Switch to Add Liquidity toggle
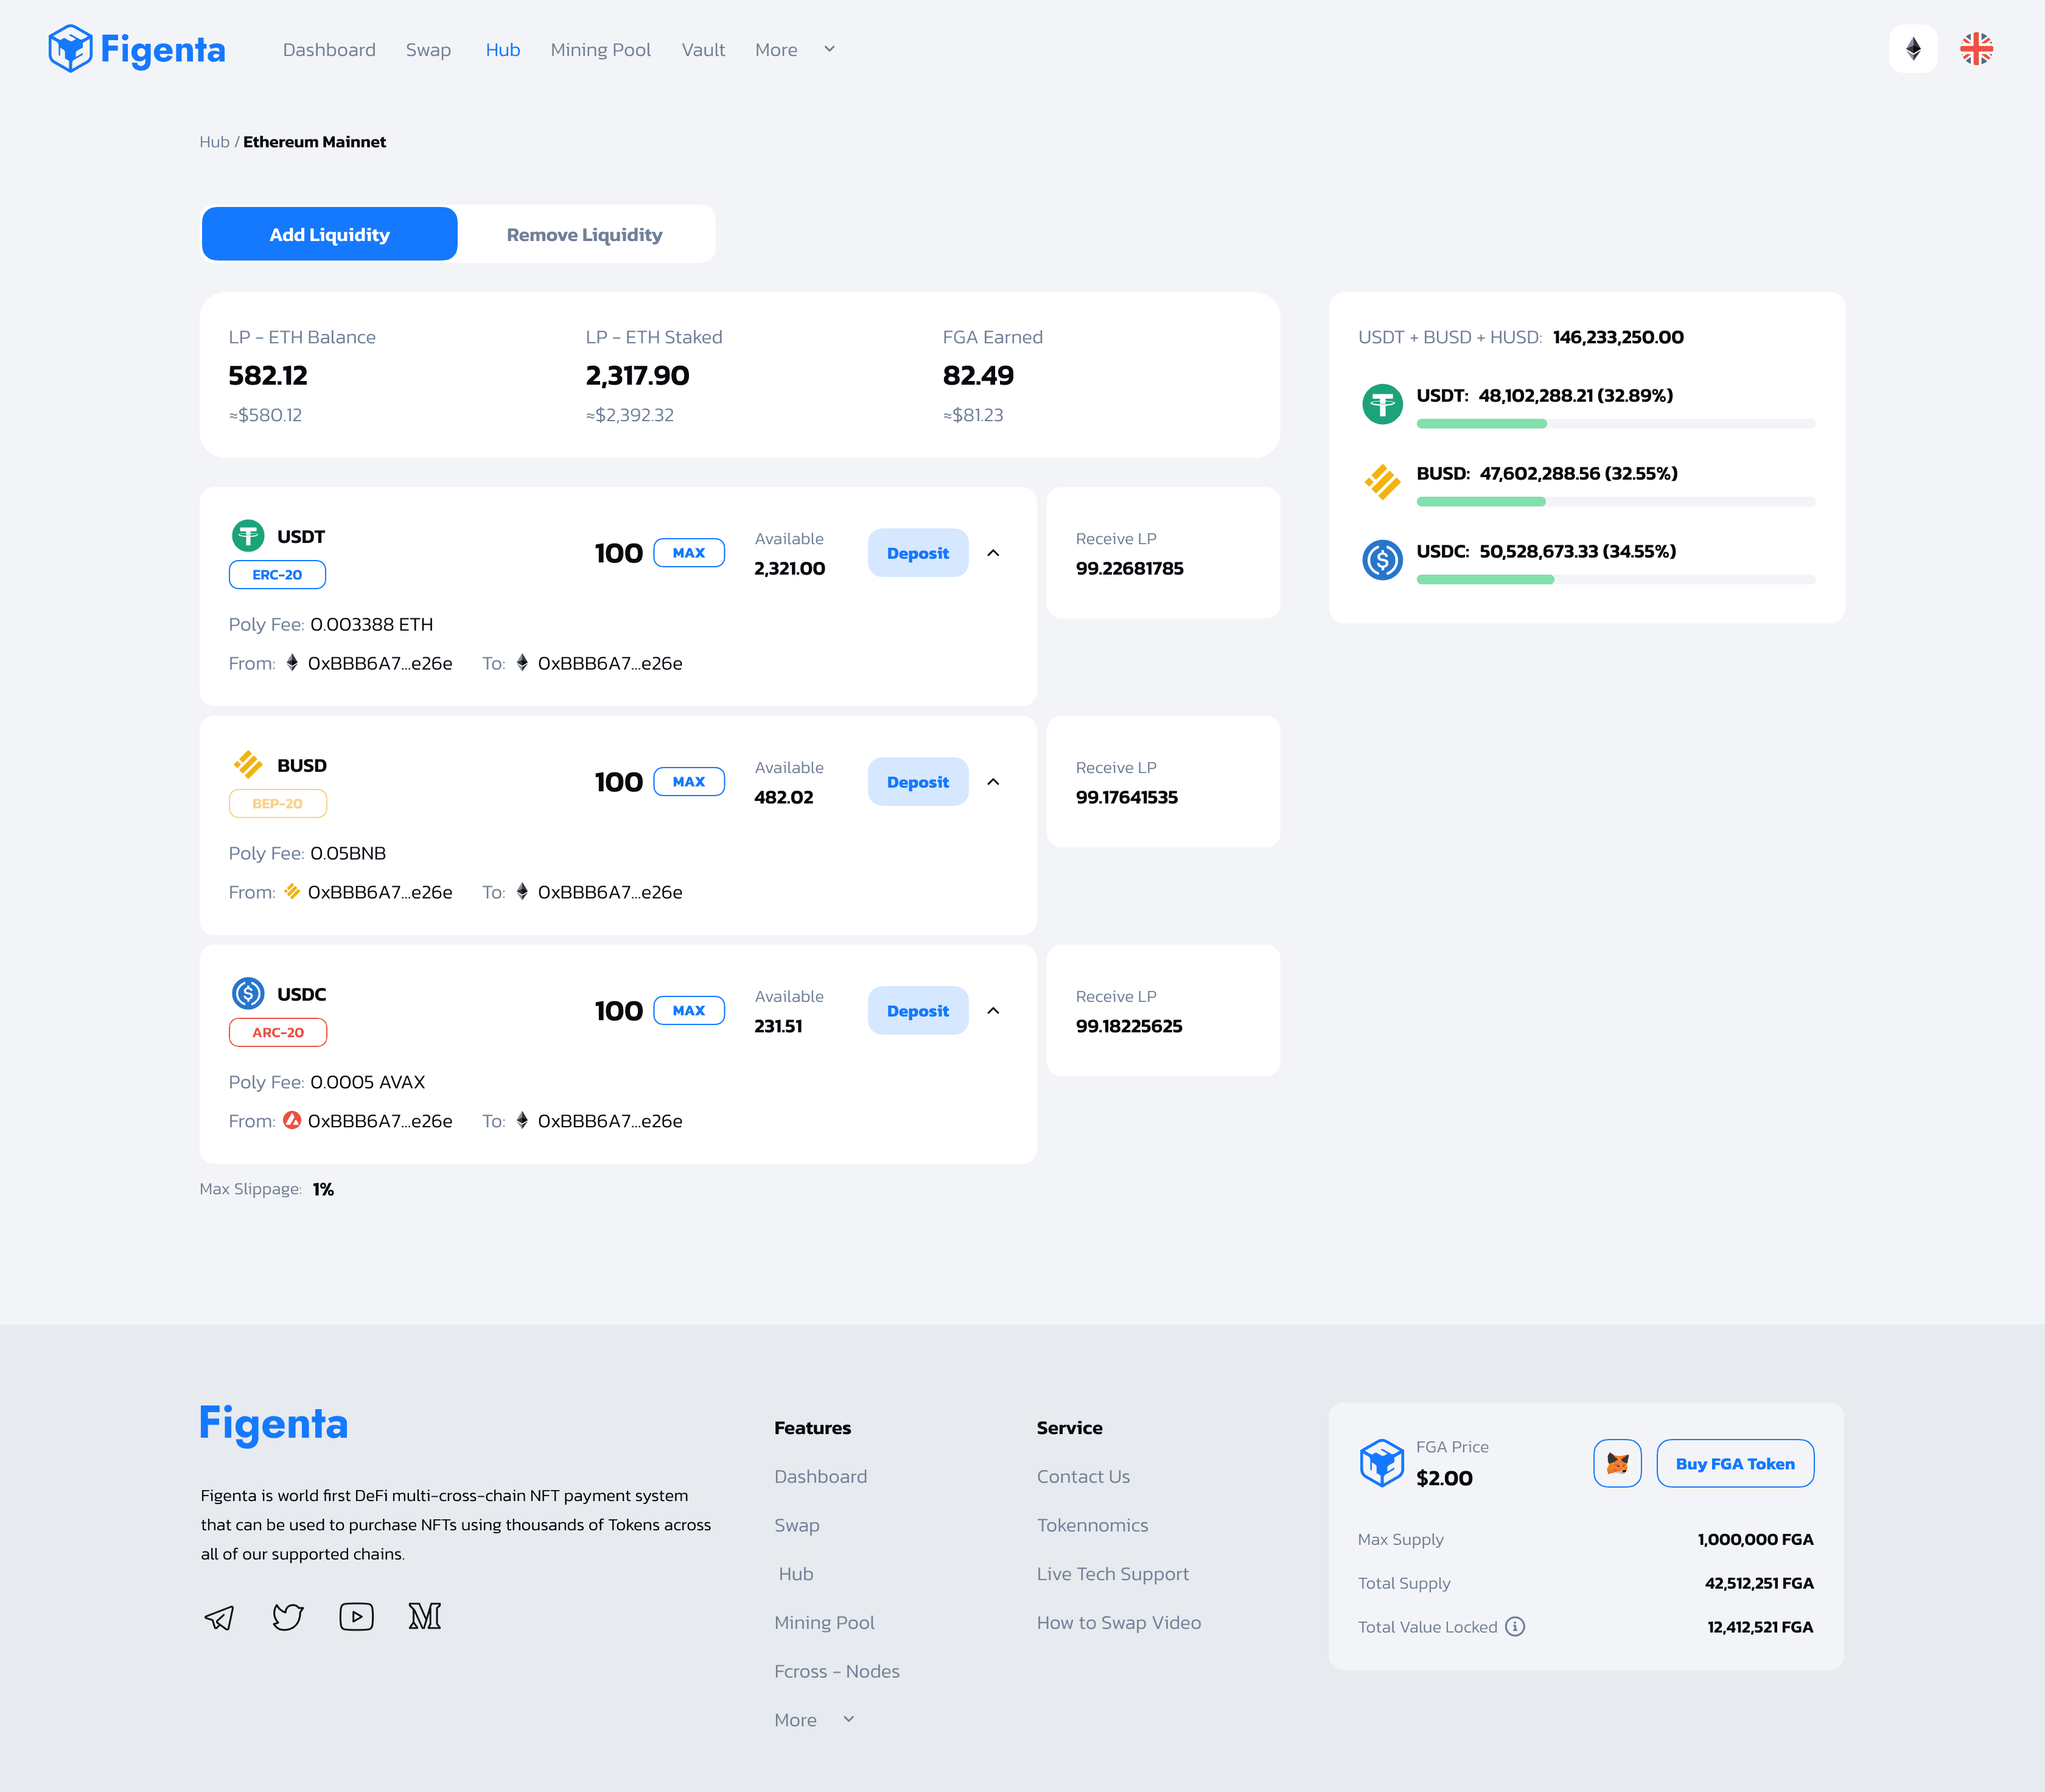2045x1792 pixels. [x=329, y=234]
